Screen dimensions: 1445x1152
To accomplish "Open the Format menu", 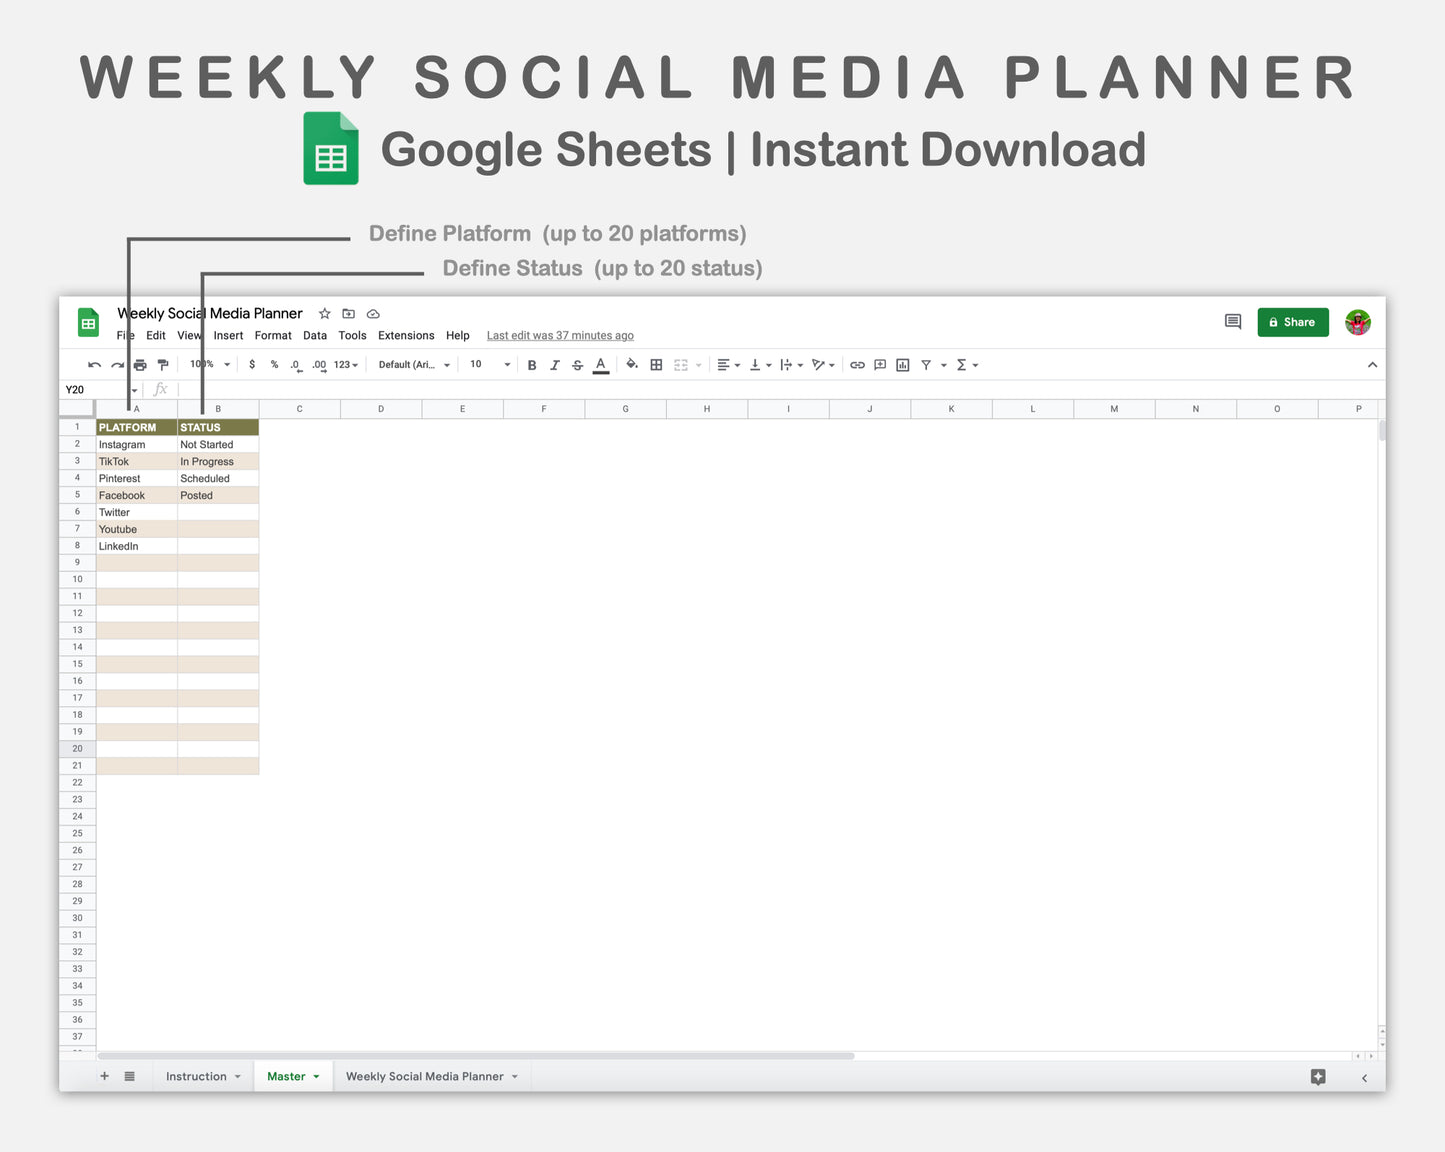I will [x=272, y=335].
